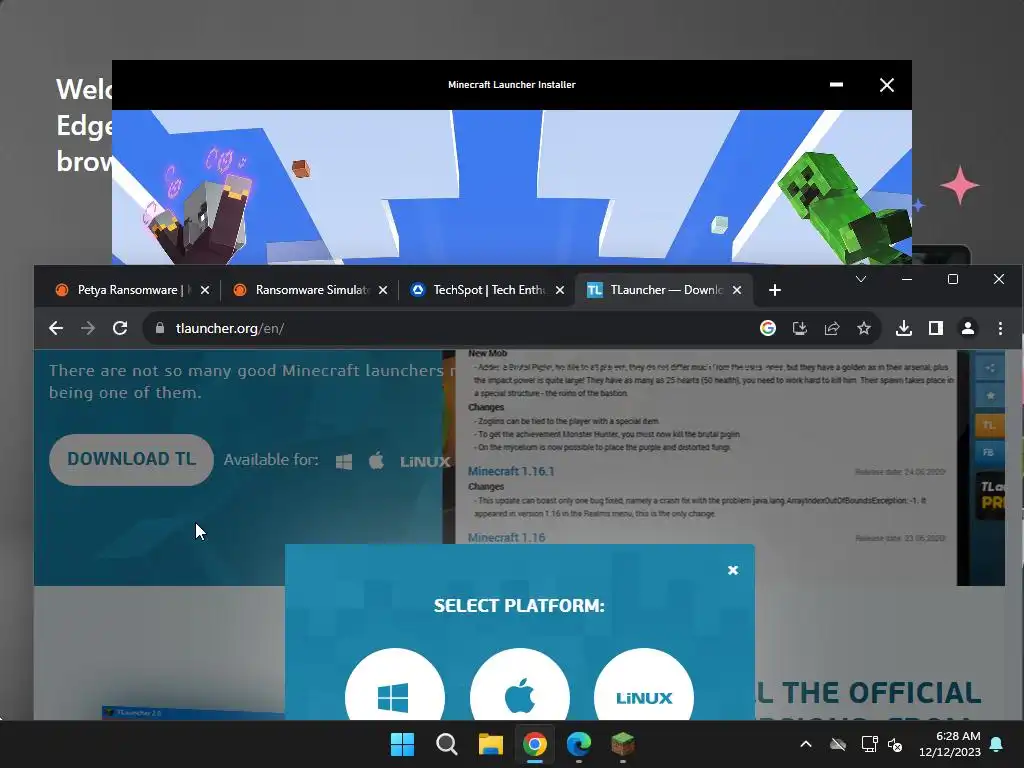Switch to the Ransomware Simulator tab

pyautogui.click(x=310, y=290)
